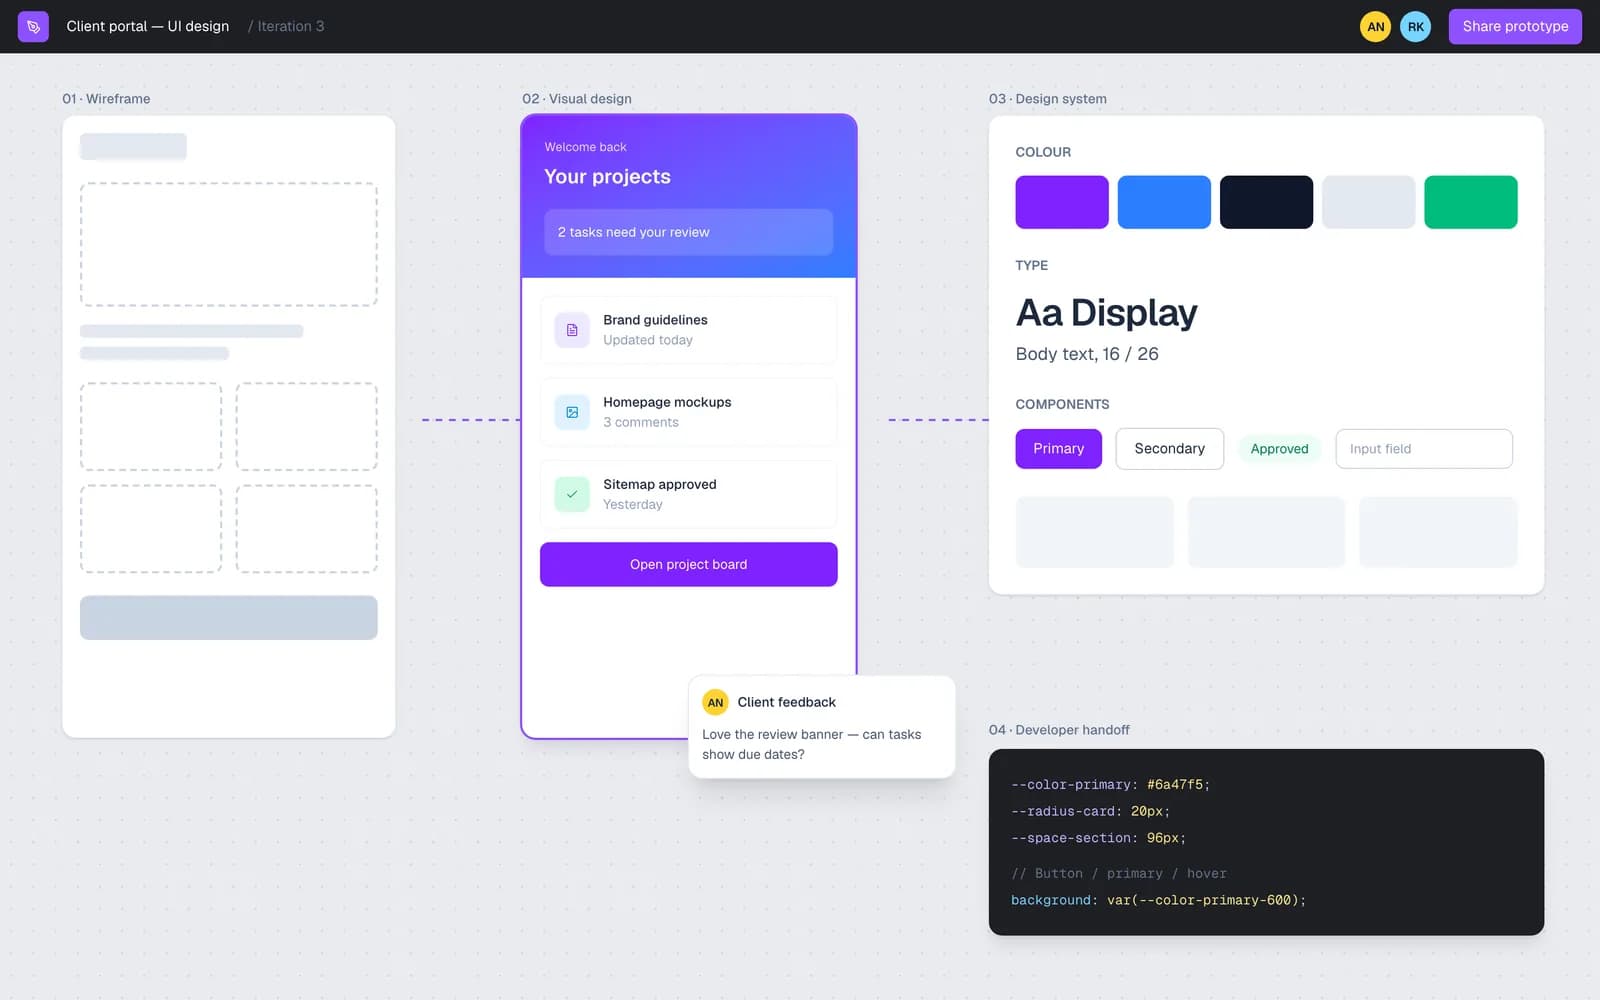Click the wireframe solid grey button placeholder
The width and height of the screenshot is (1600, 1000).
click(229, 618)
